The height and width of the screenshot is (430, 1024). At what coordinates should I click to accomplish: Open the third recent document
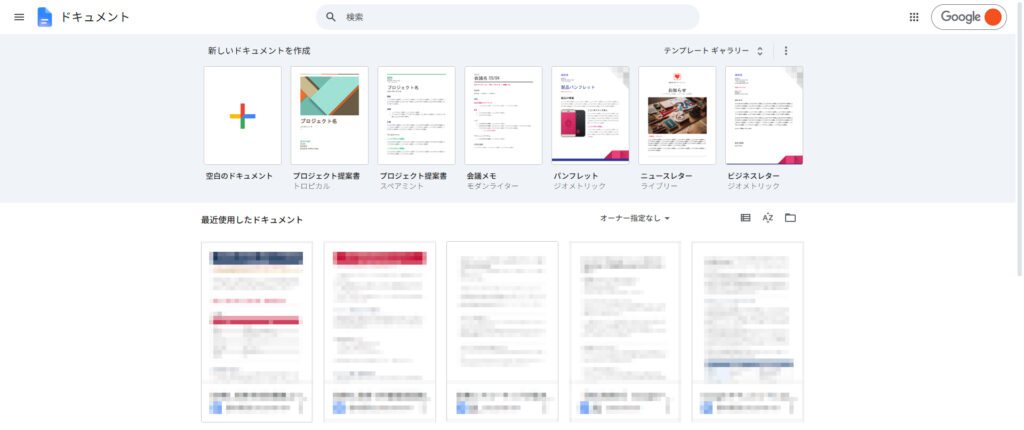point(502,332)
